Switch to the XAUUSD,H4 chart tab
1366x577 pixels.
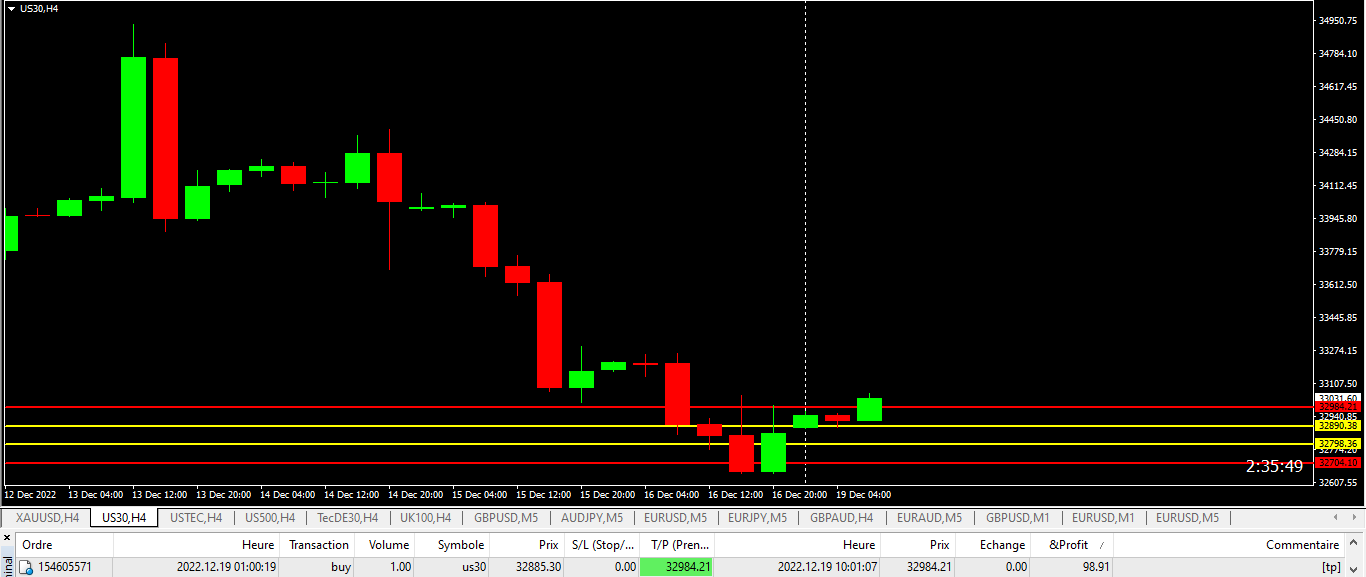point(47,518)
